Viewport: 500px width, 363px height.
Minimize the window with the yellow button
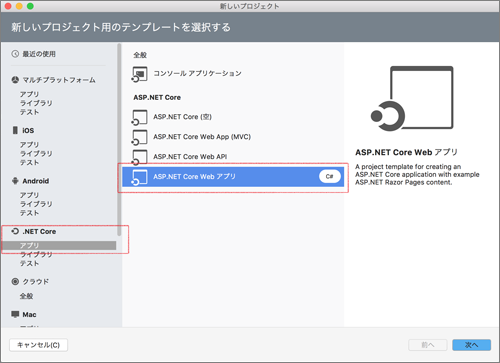pos(19,6)
